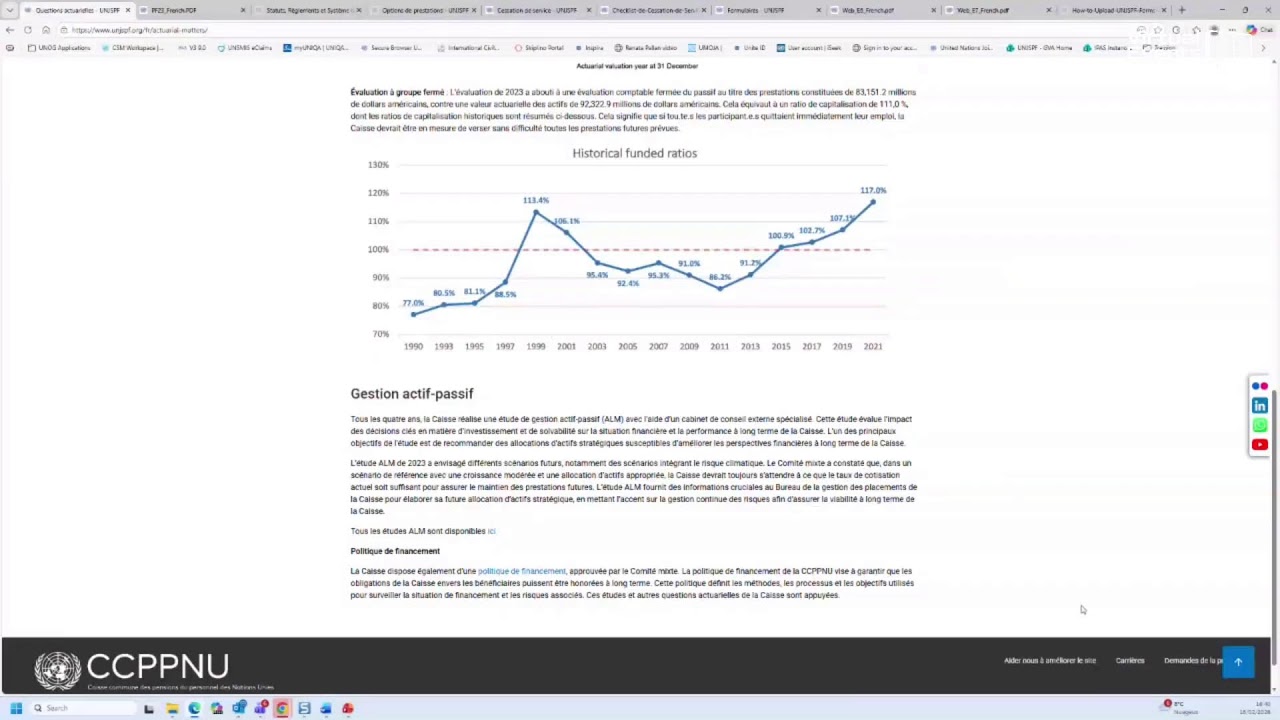This screenshot has height=720, width=1280.
Task: Open Inspira bookmark
Action: click(589, 48)
